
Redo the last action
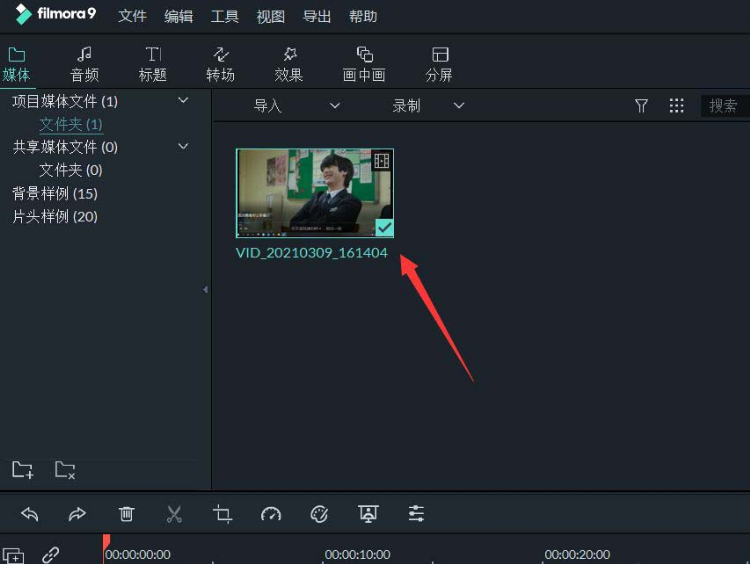(x=77, y=514)
